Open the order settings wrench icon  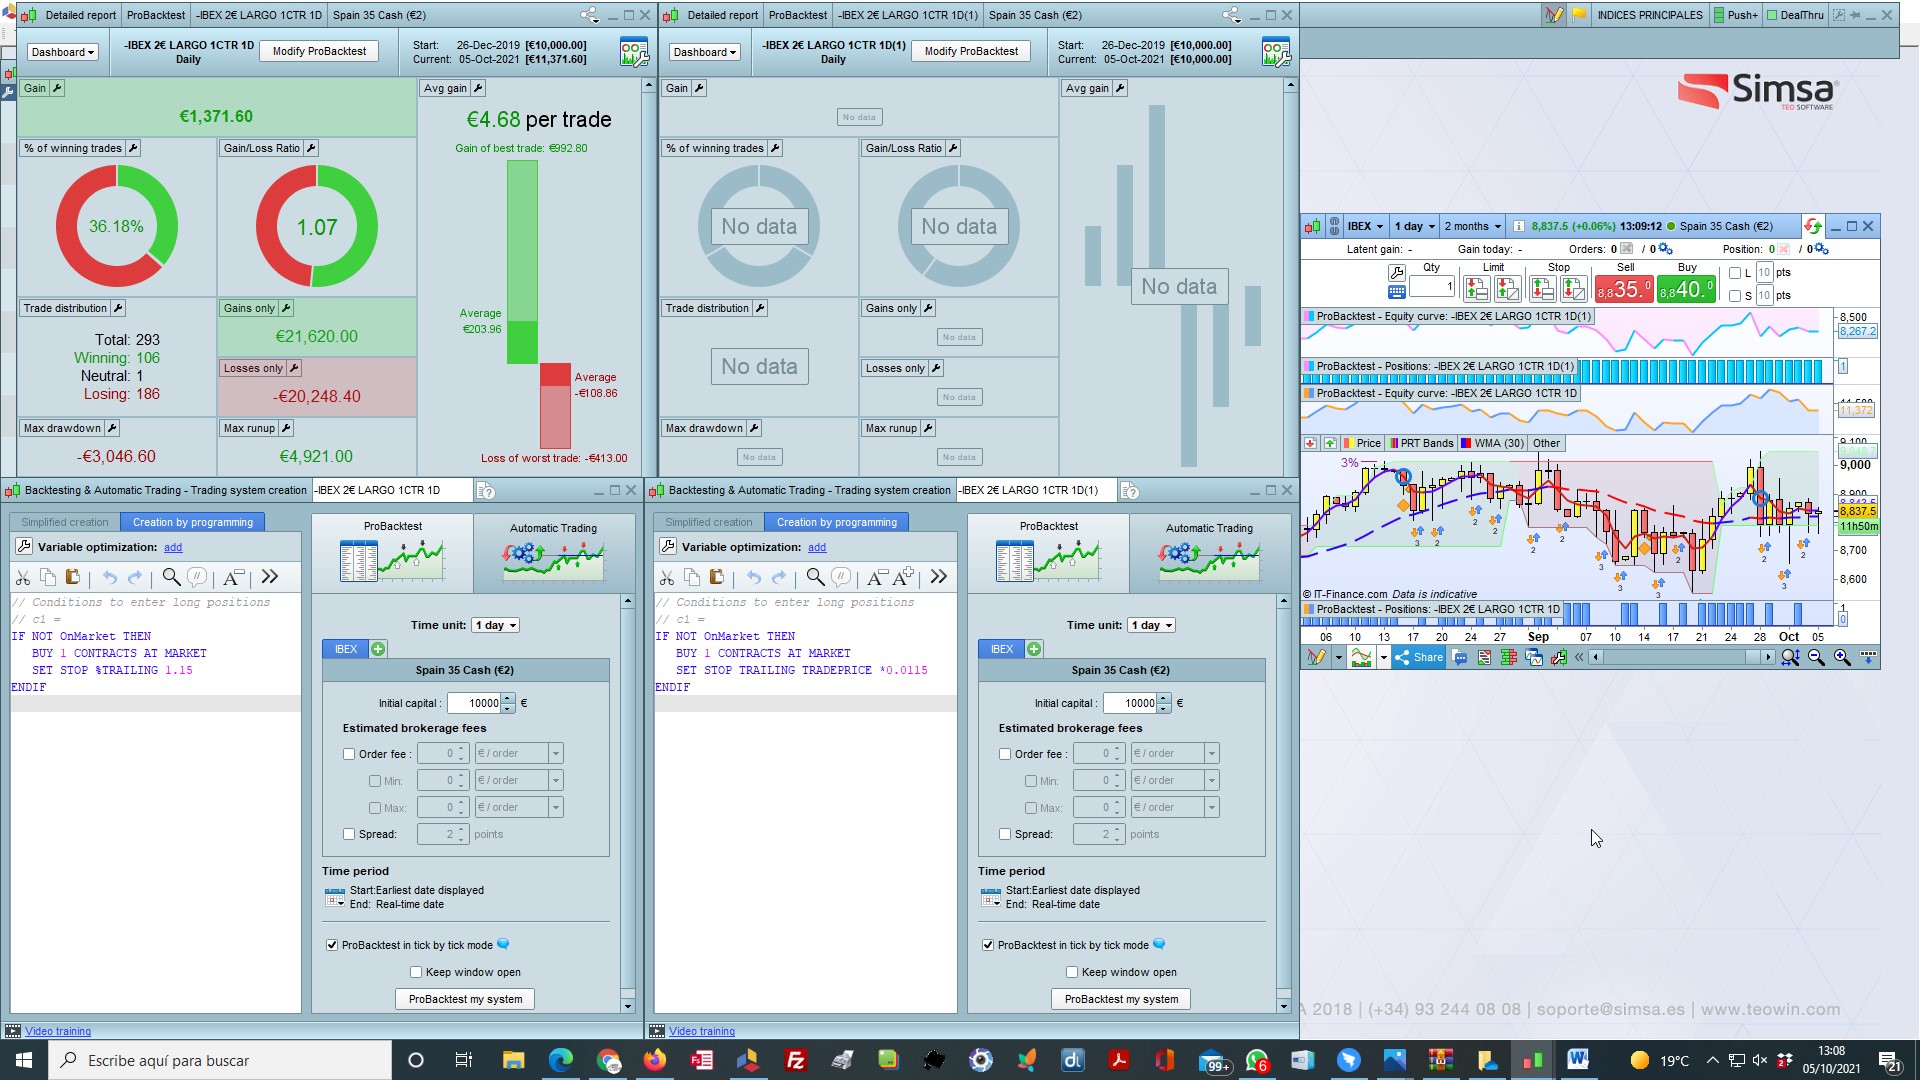1397,272
